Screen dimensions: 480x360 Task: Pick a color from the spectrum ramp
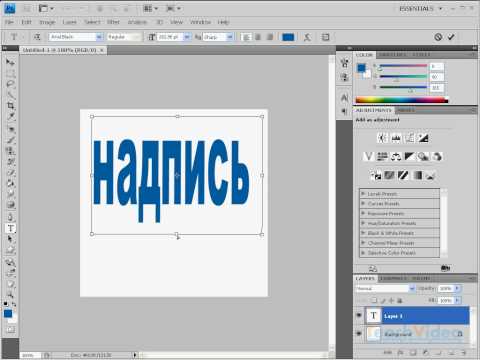tap(401, 100)
